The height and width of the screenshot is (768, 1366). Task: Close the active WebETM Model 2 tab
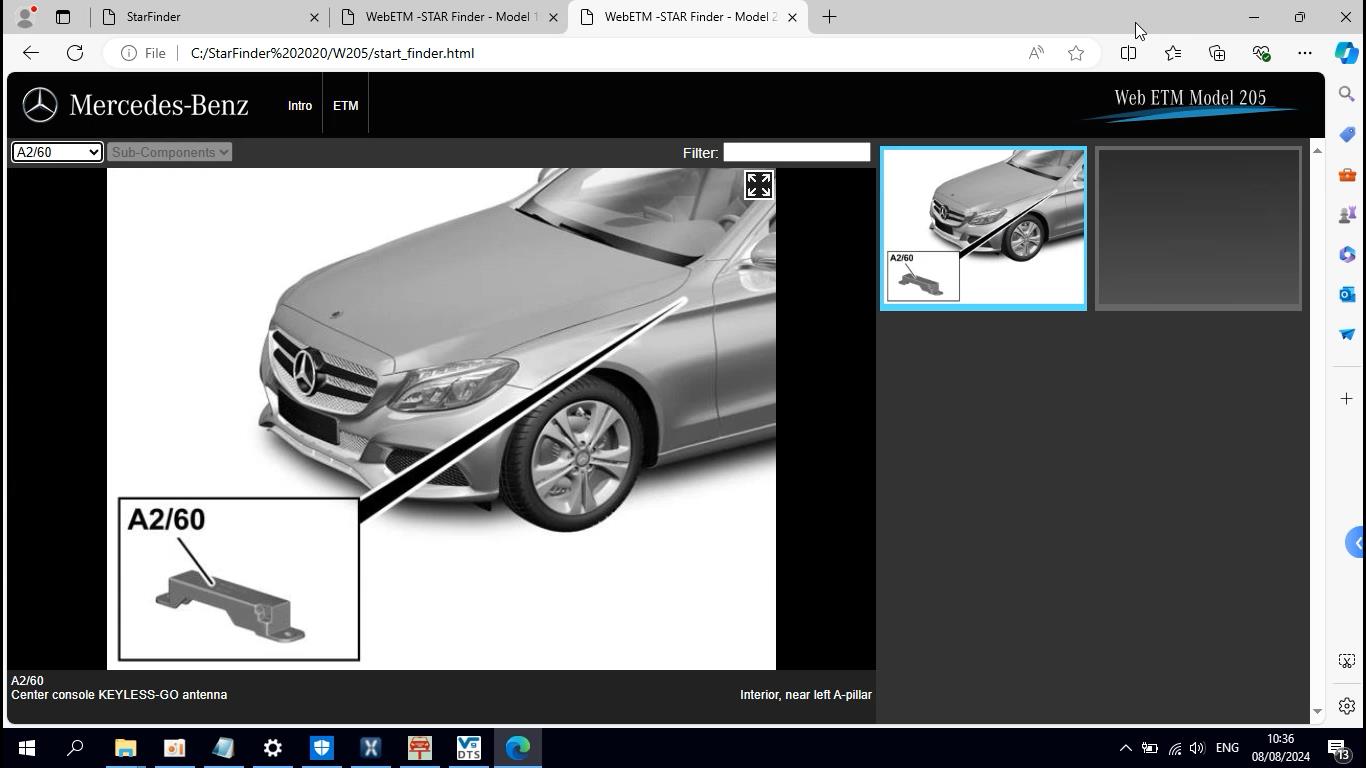tap(792, 17)
